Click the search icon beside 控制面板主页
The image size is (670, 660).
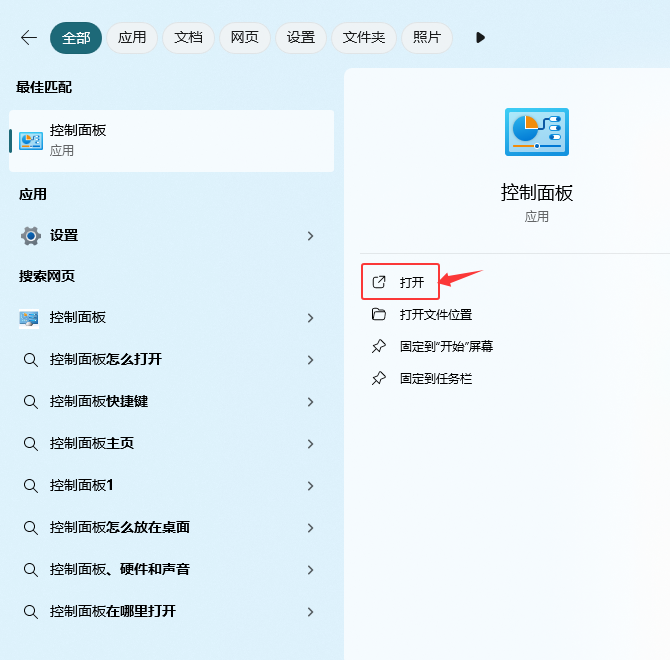click(x=30, y=444)
